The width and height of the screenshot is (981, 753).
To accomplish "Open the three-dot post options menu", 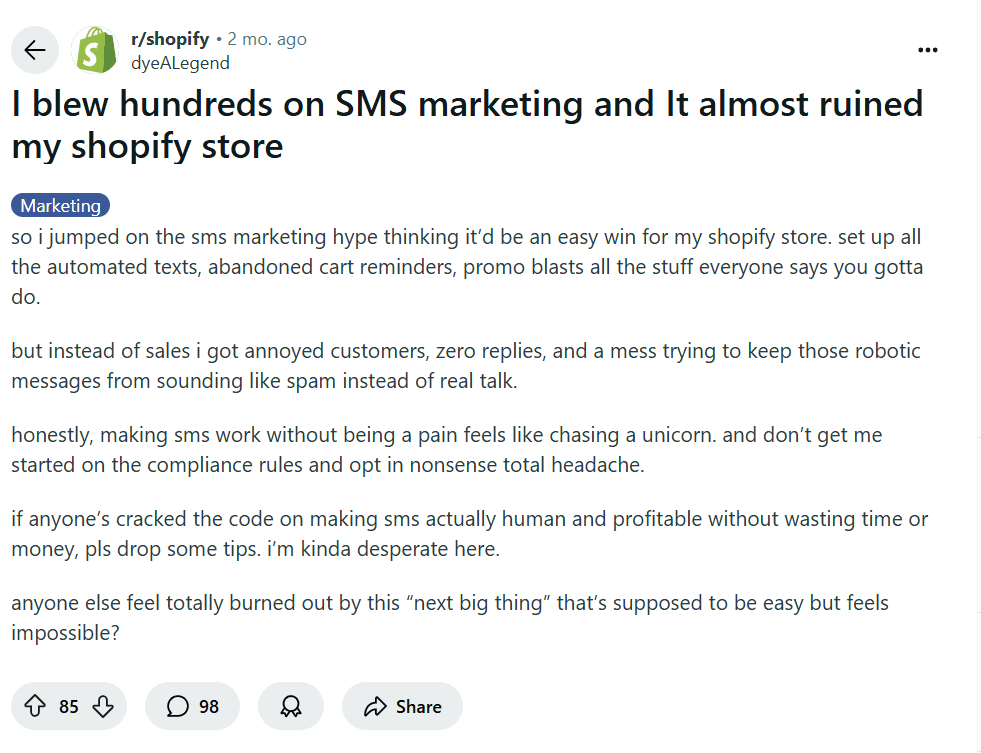I will 928,50.
